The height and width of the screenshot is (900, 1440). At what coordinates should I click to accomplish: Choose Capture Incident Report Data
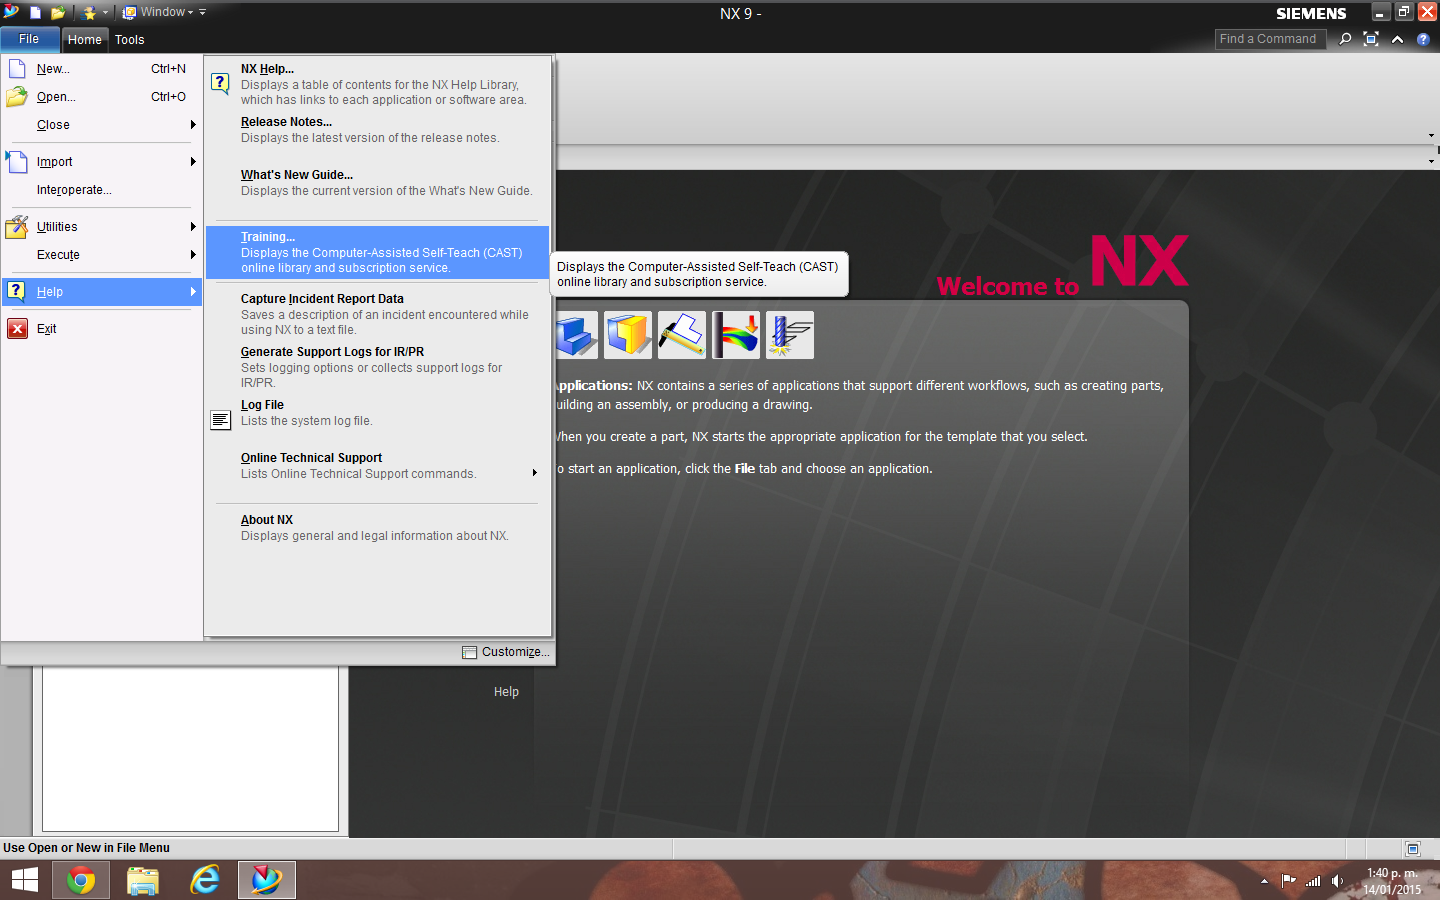(378, 314)
